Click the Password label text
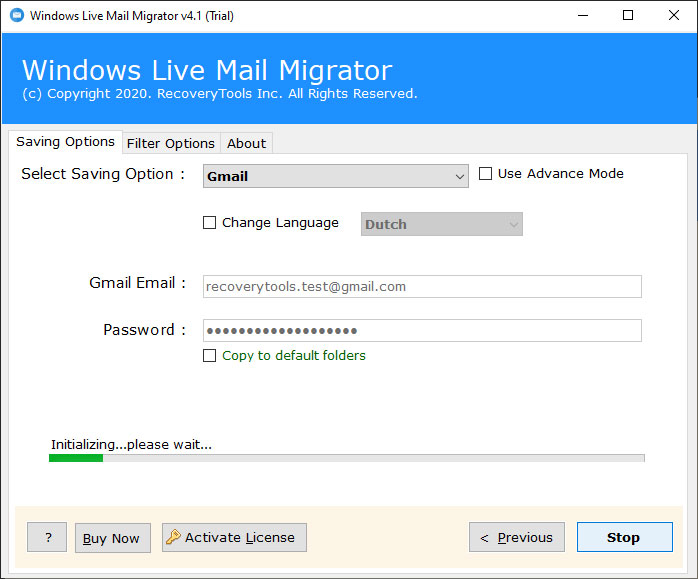Screen dimensions: 698x579 (x=144, y=330)
